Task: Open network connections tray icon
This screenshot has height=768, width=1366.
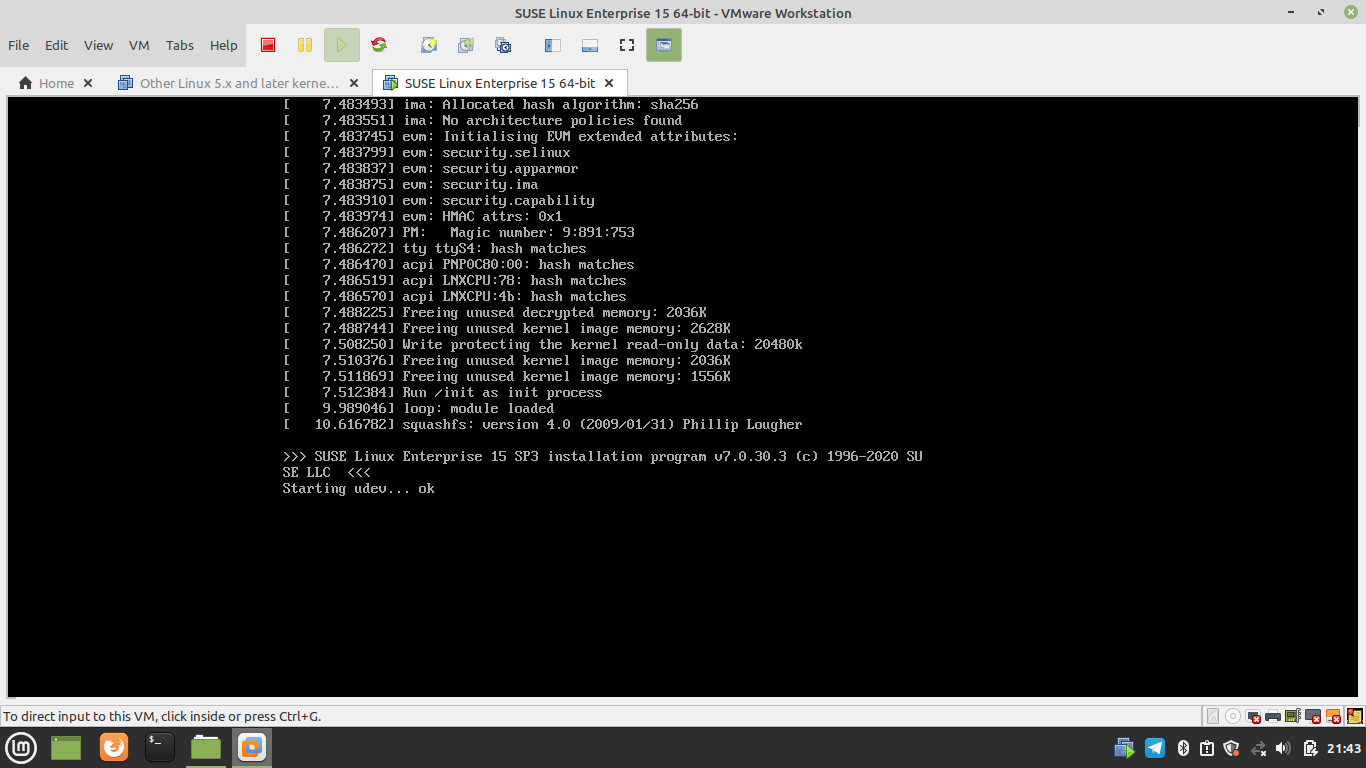Action: click(1259, 748)
